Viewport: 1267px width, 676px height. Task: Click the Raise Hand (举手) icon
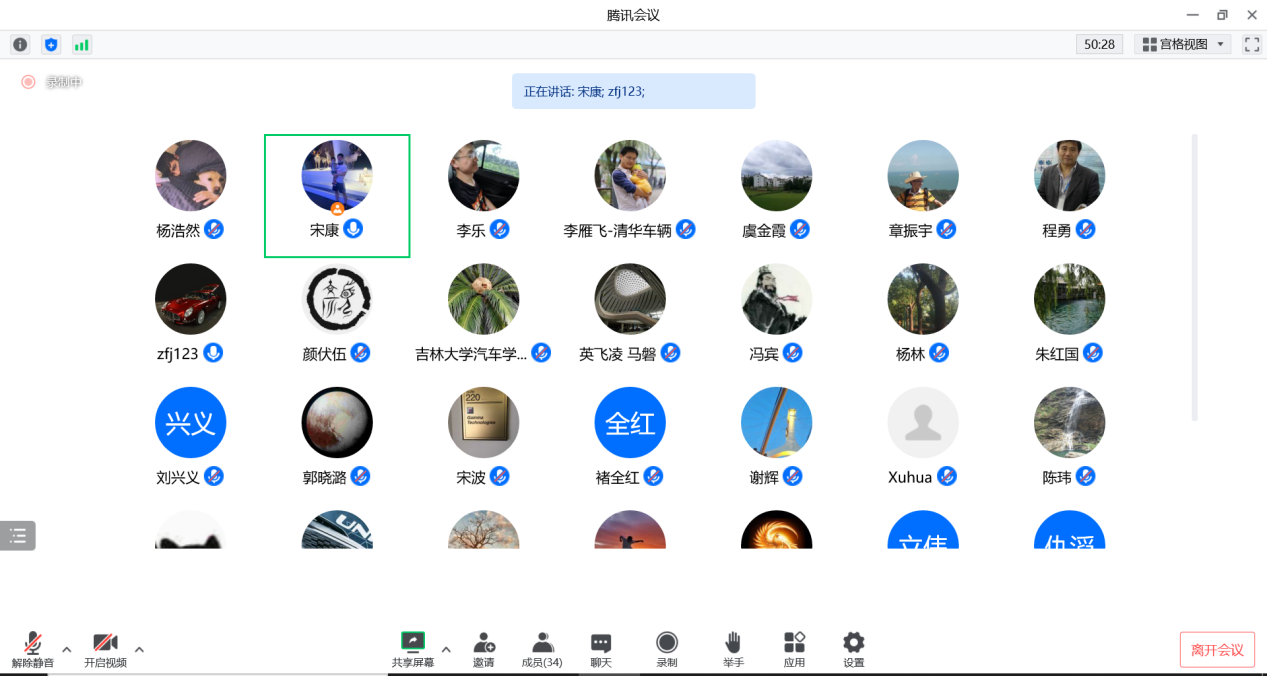point(733,649)
